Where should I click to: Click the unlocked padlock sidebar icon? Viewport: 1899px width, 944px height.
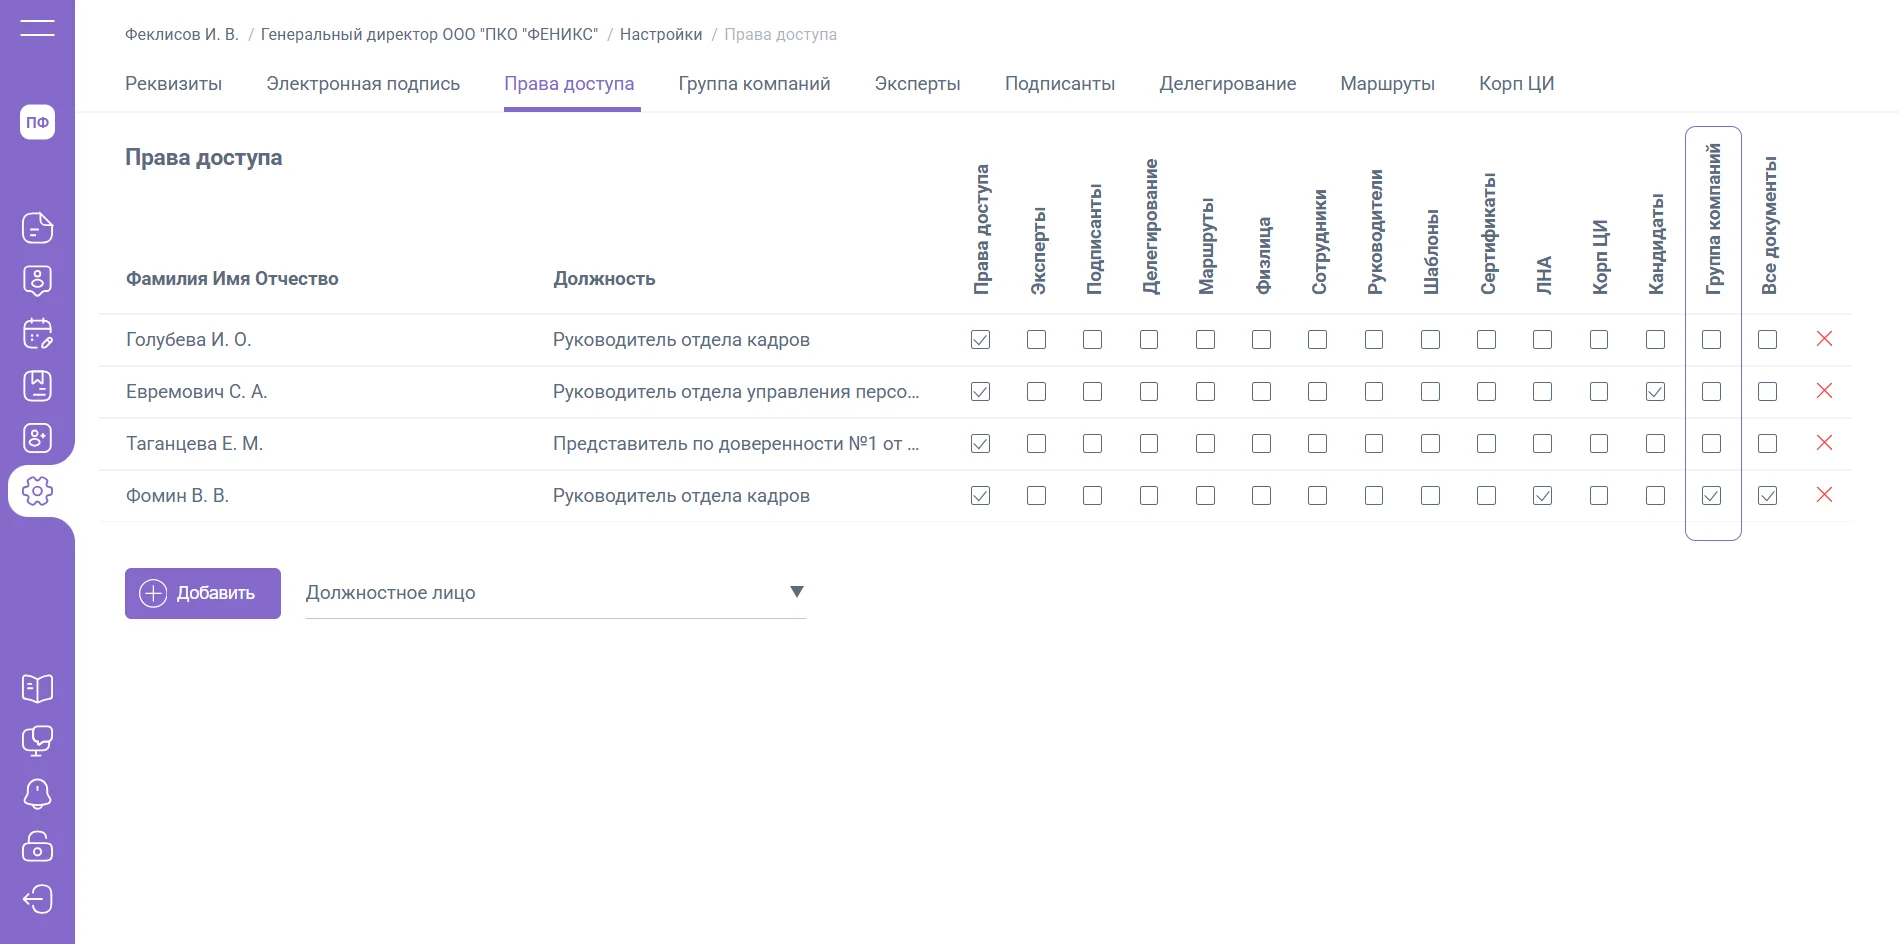37,846
